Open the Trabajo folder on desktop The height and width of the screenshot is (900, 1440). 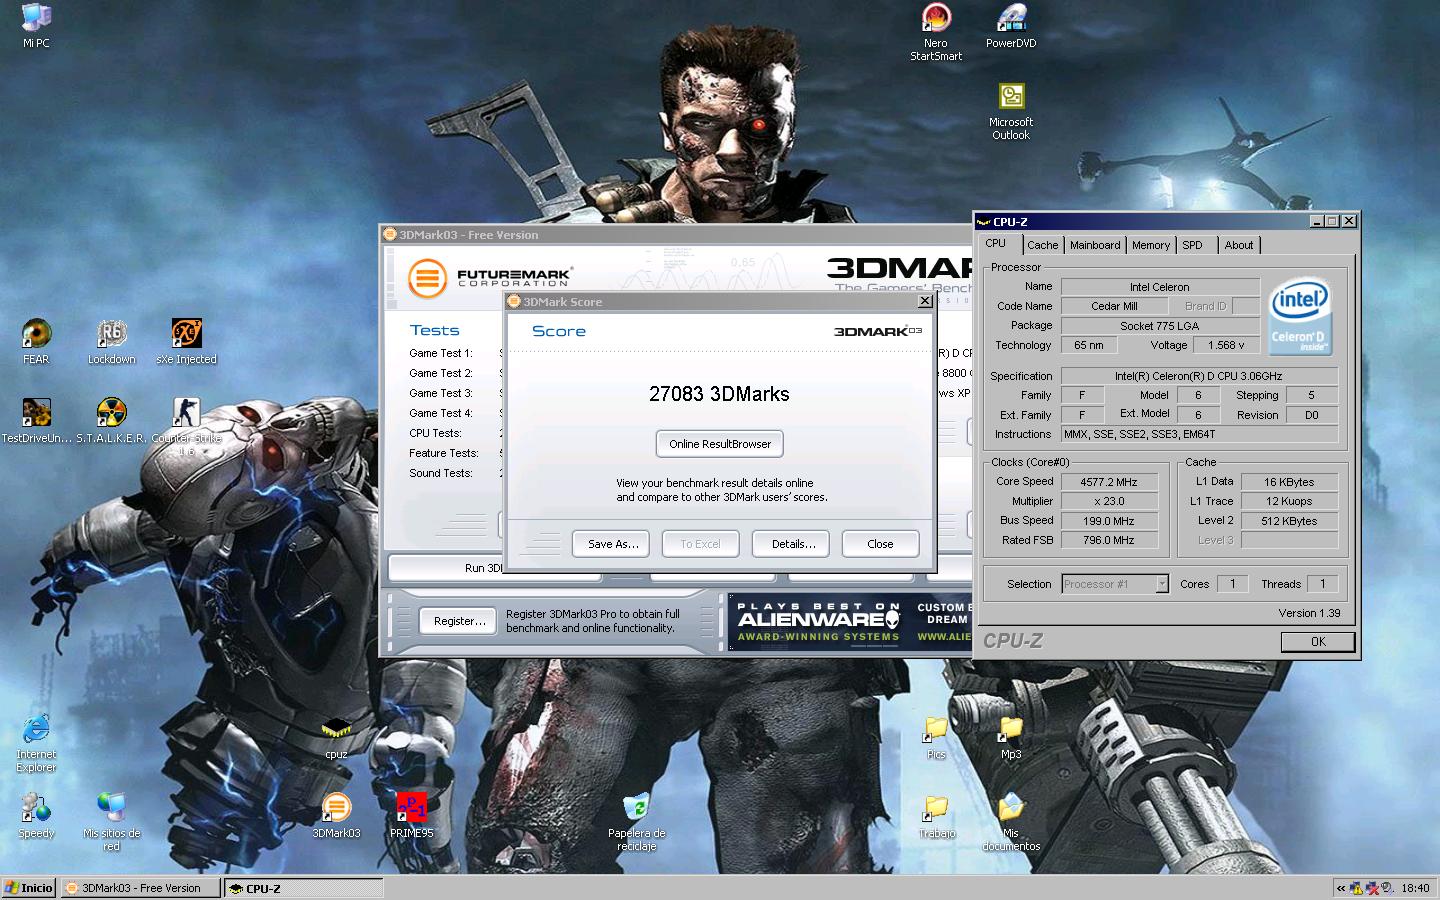(x=936, y=815)
